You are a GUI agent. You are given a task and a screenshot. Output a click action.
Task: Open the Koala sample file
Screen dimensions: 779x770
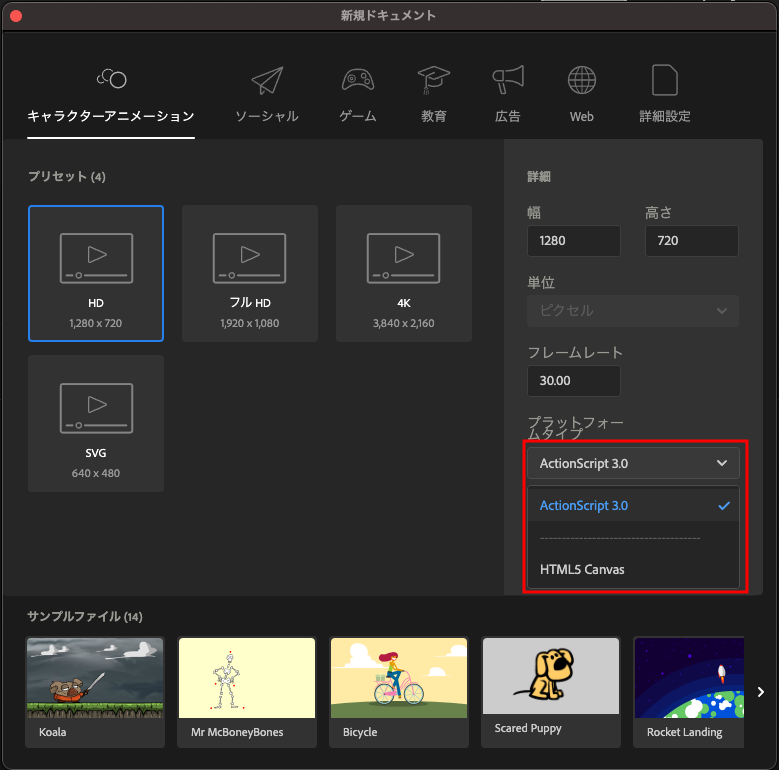click(x=95, y=693)
